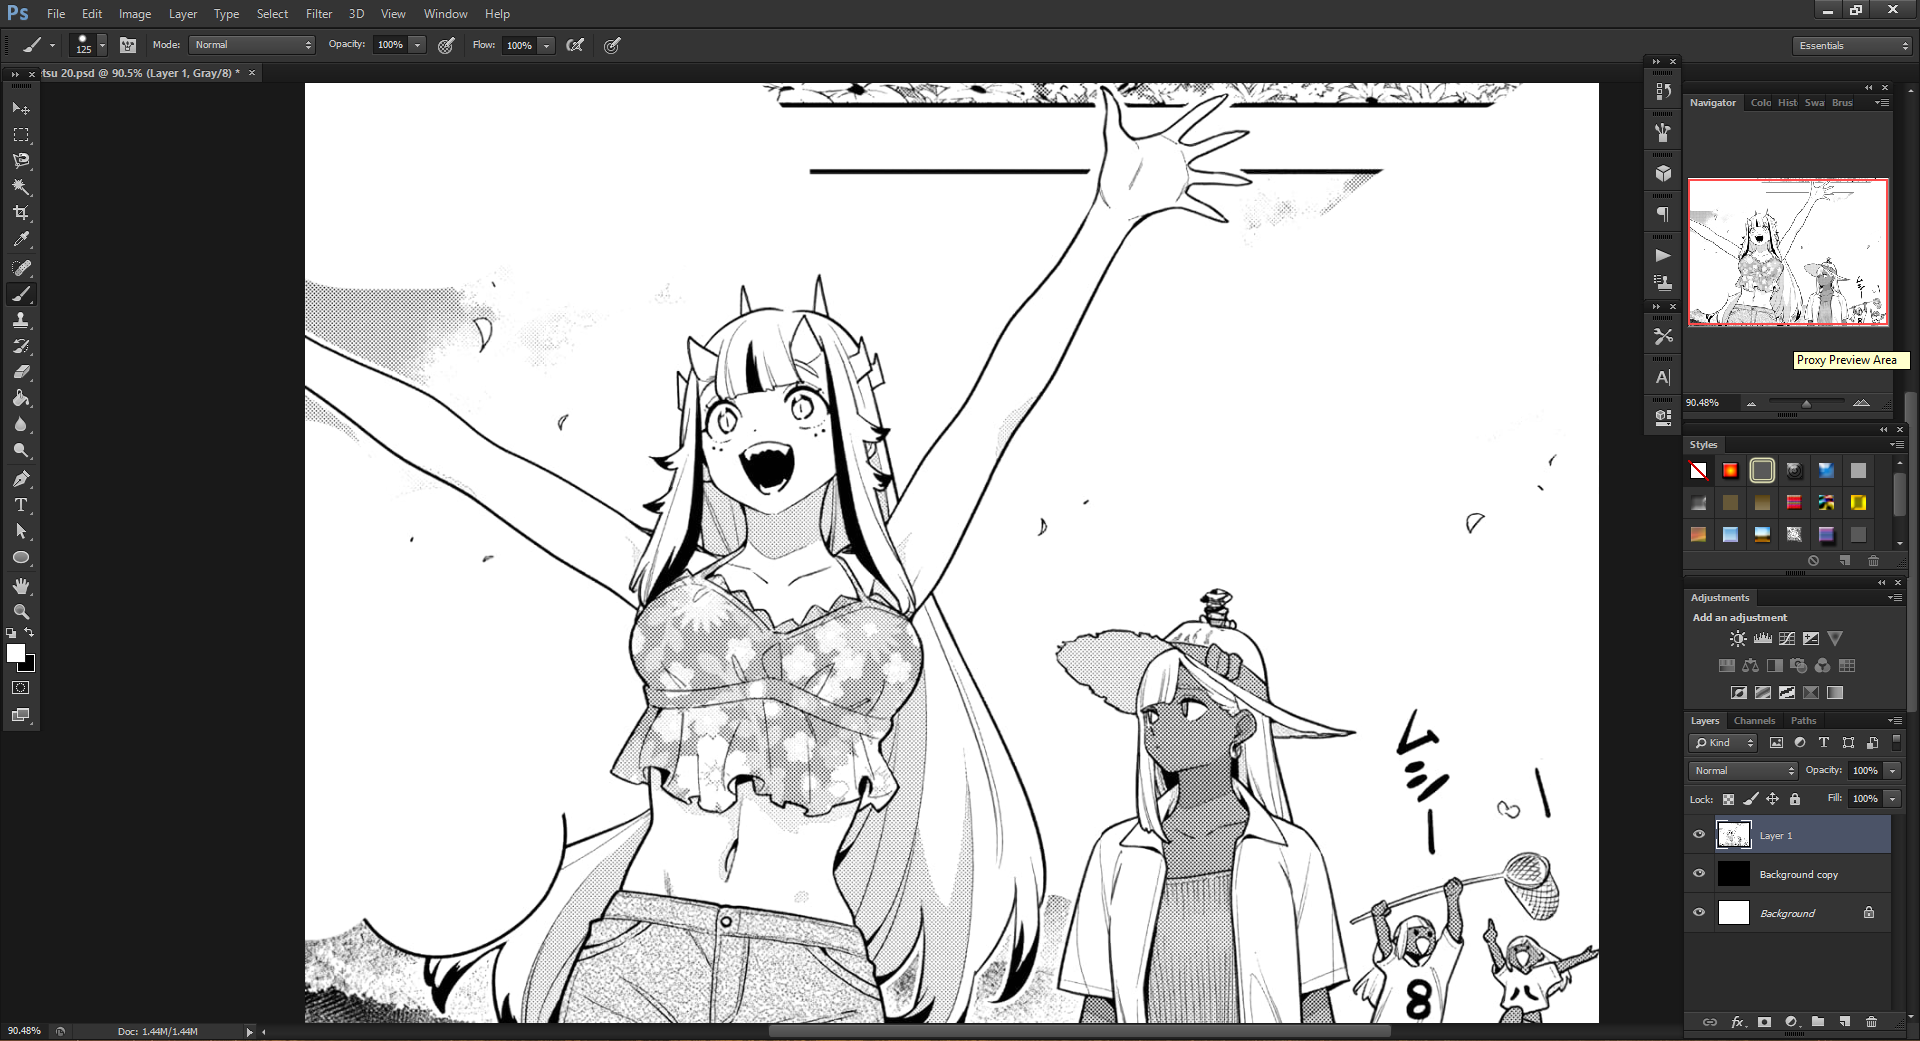Click the horizontal canvas scrollbar

pos(1079,1031)
